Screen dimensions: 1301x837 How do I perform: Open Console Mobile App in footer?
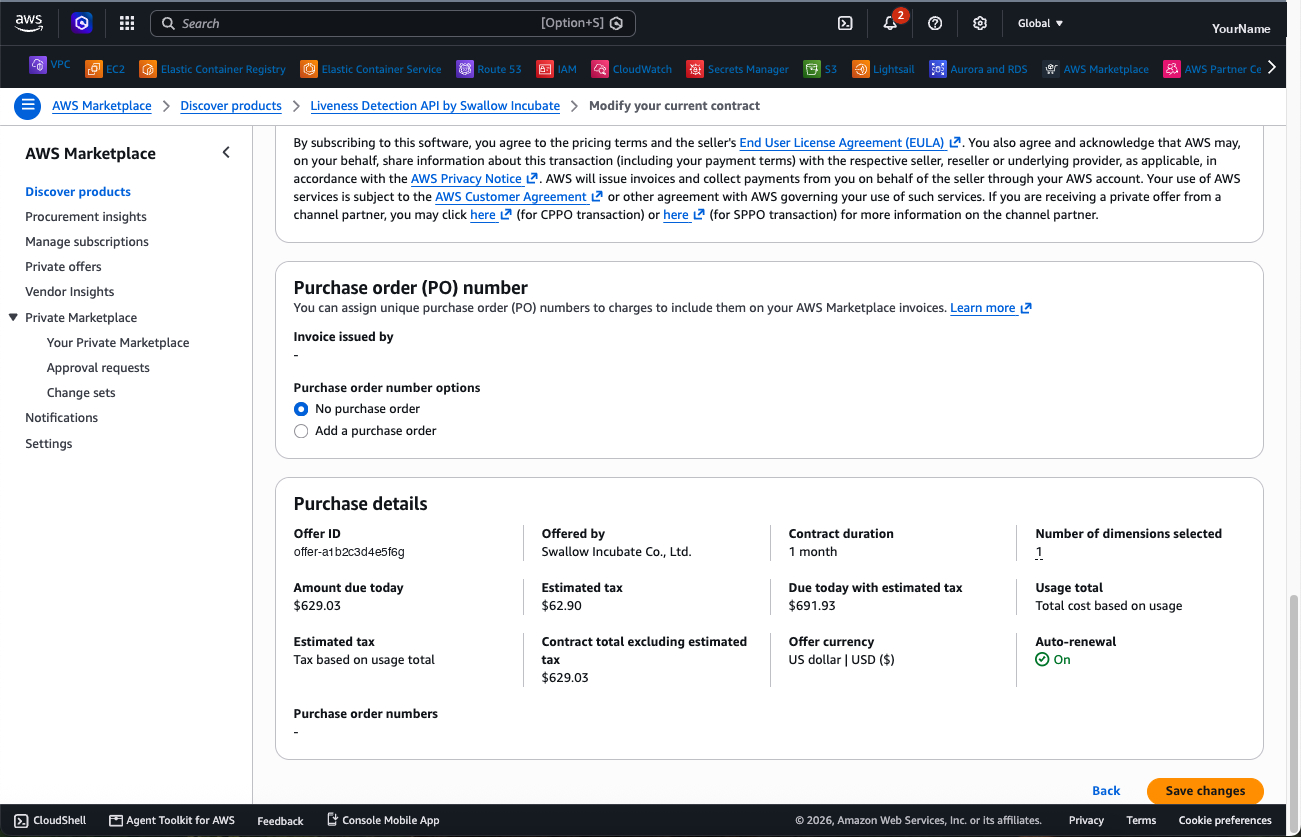point(383,820)
